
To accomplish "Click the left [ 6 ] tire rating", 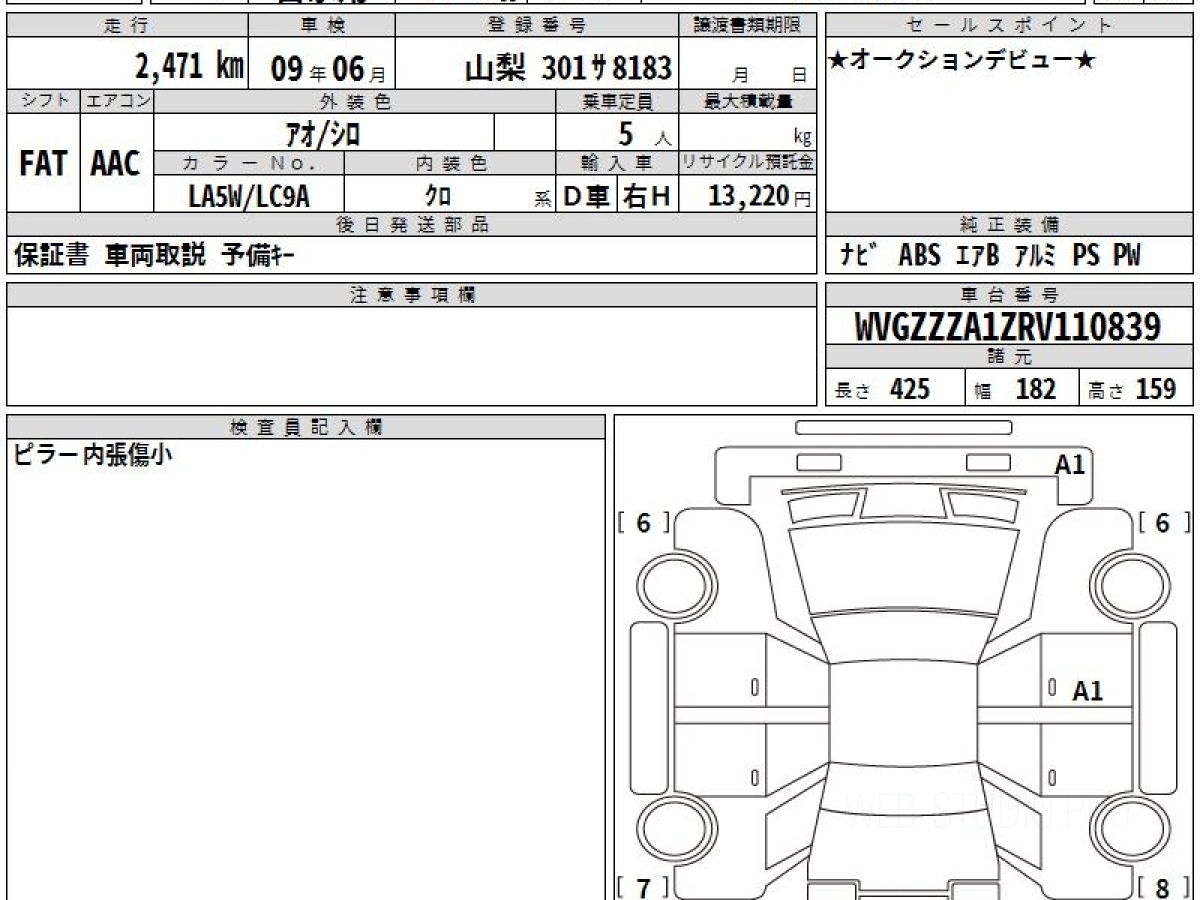I will click(x=643, y=522).
